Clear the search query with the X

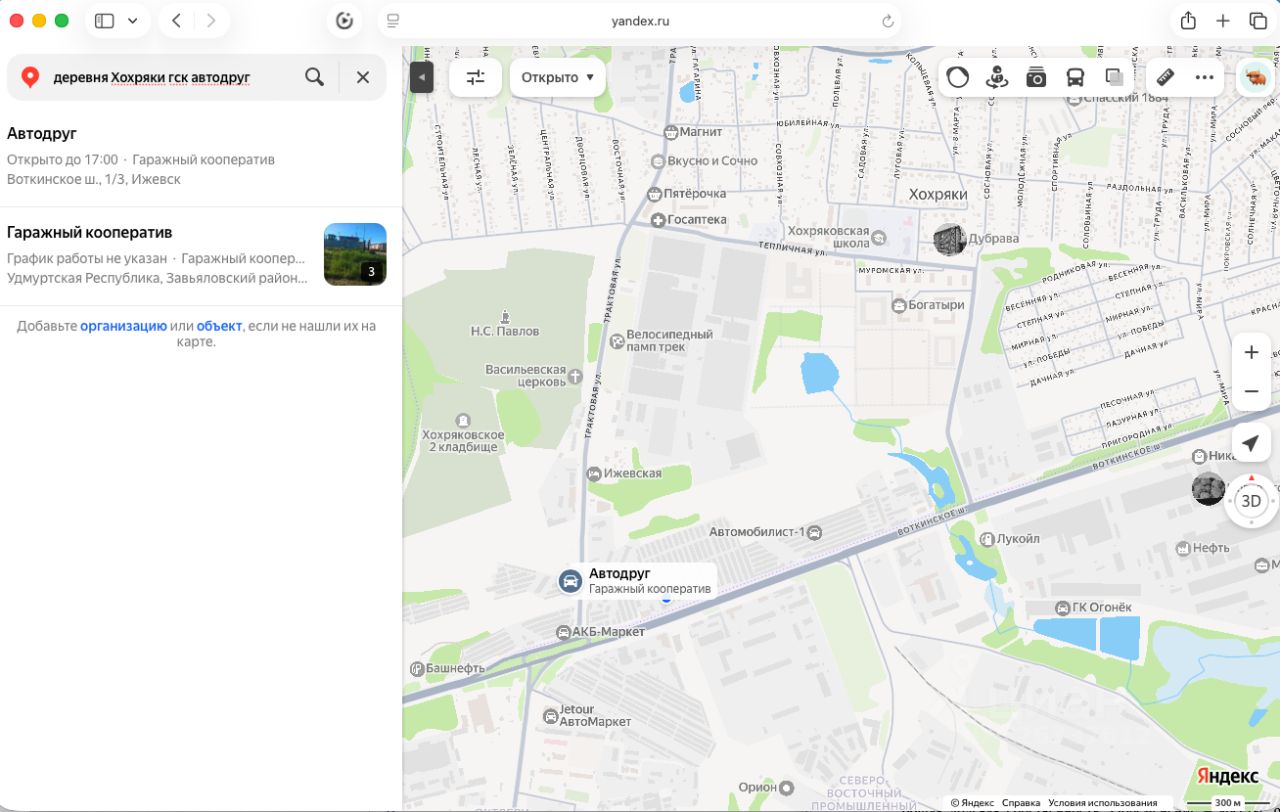[x=363, y=77]
